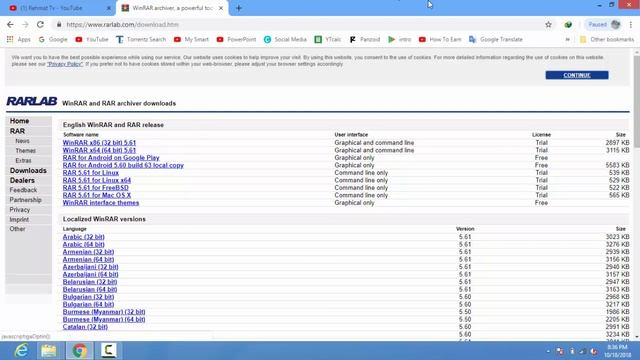Viewport: 640px width, 360px height.
Task: Expand the hidden bookmarks chevron
Action: point(567,39)
